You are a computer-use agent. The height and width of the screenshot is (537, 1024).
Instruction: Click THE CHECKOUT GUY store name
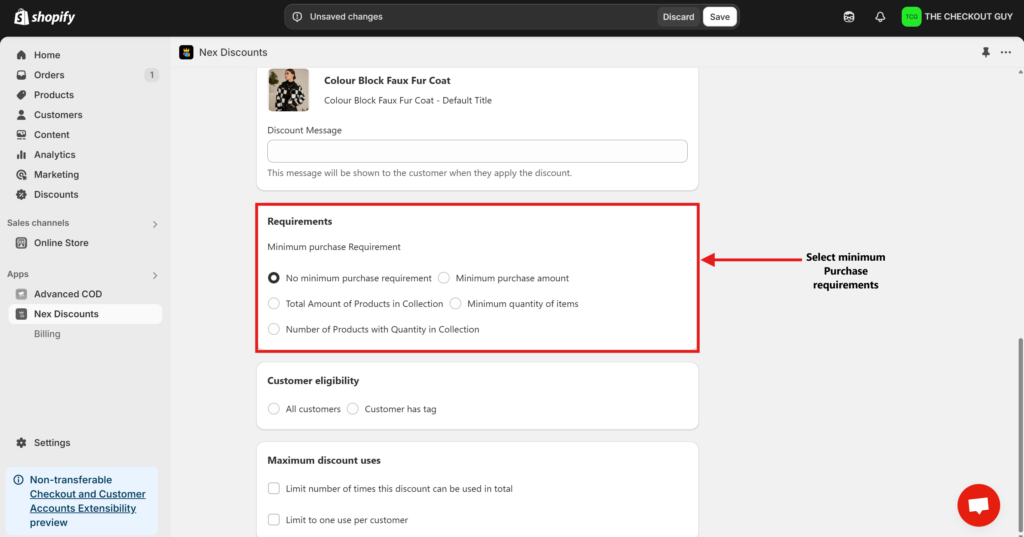(968, 17)
